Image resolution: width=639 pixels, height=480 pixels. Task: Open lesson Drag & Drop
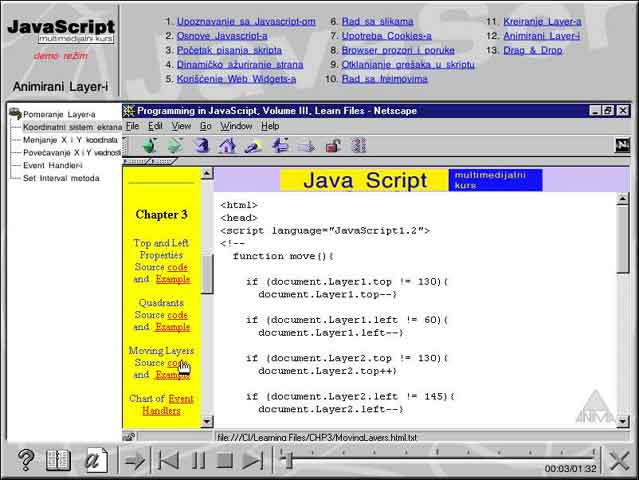point(533,50)
